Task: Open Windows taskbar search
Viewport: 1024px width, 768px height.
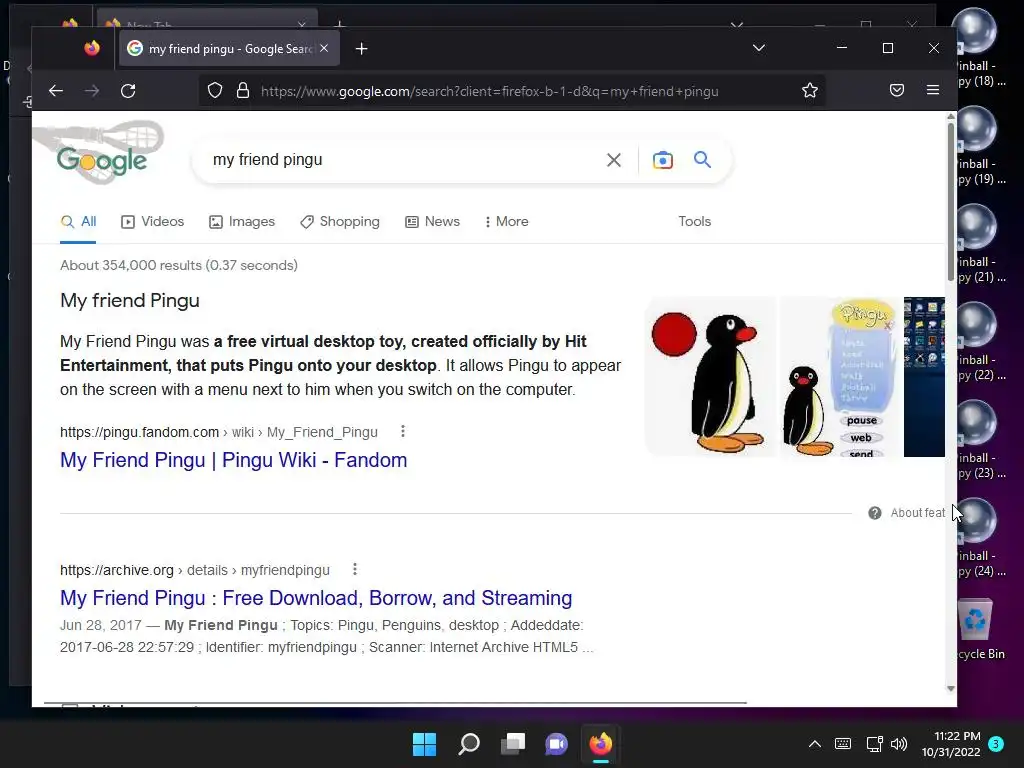Action: point(469,744)
